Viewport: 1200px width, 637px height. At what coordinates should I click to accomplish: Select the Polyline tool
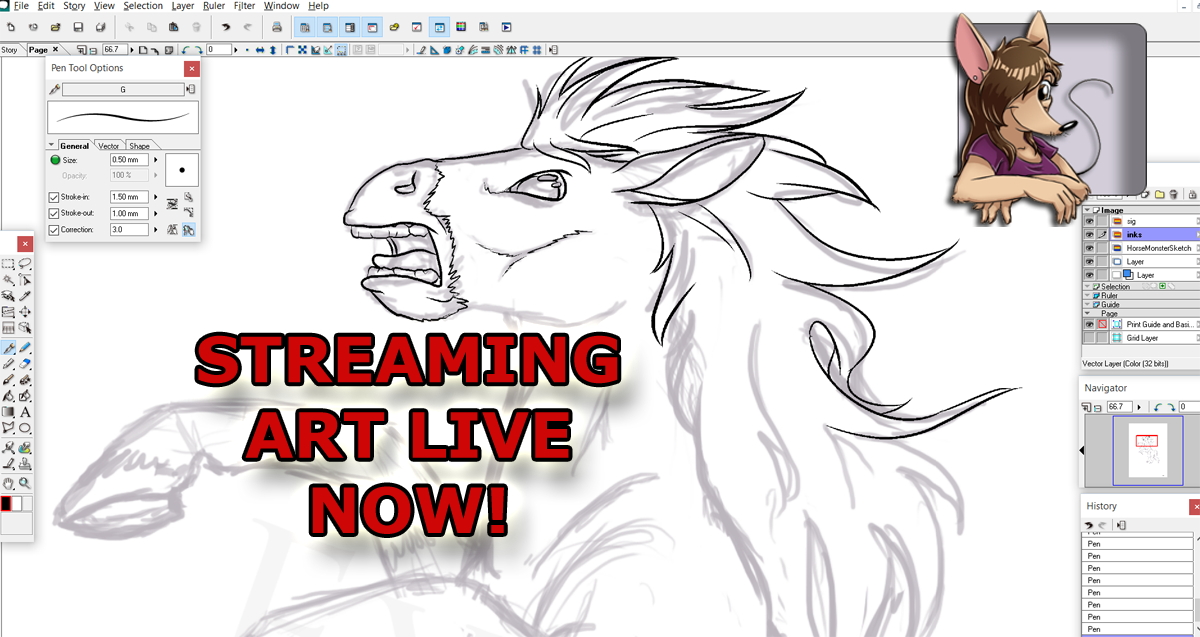pos(7,427)
